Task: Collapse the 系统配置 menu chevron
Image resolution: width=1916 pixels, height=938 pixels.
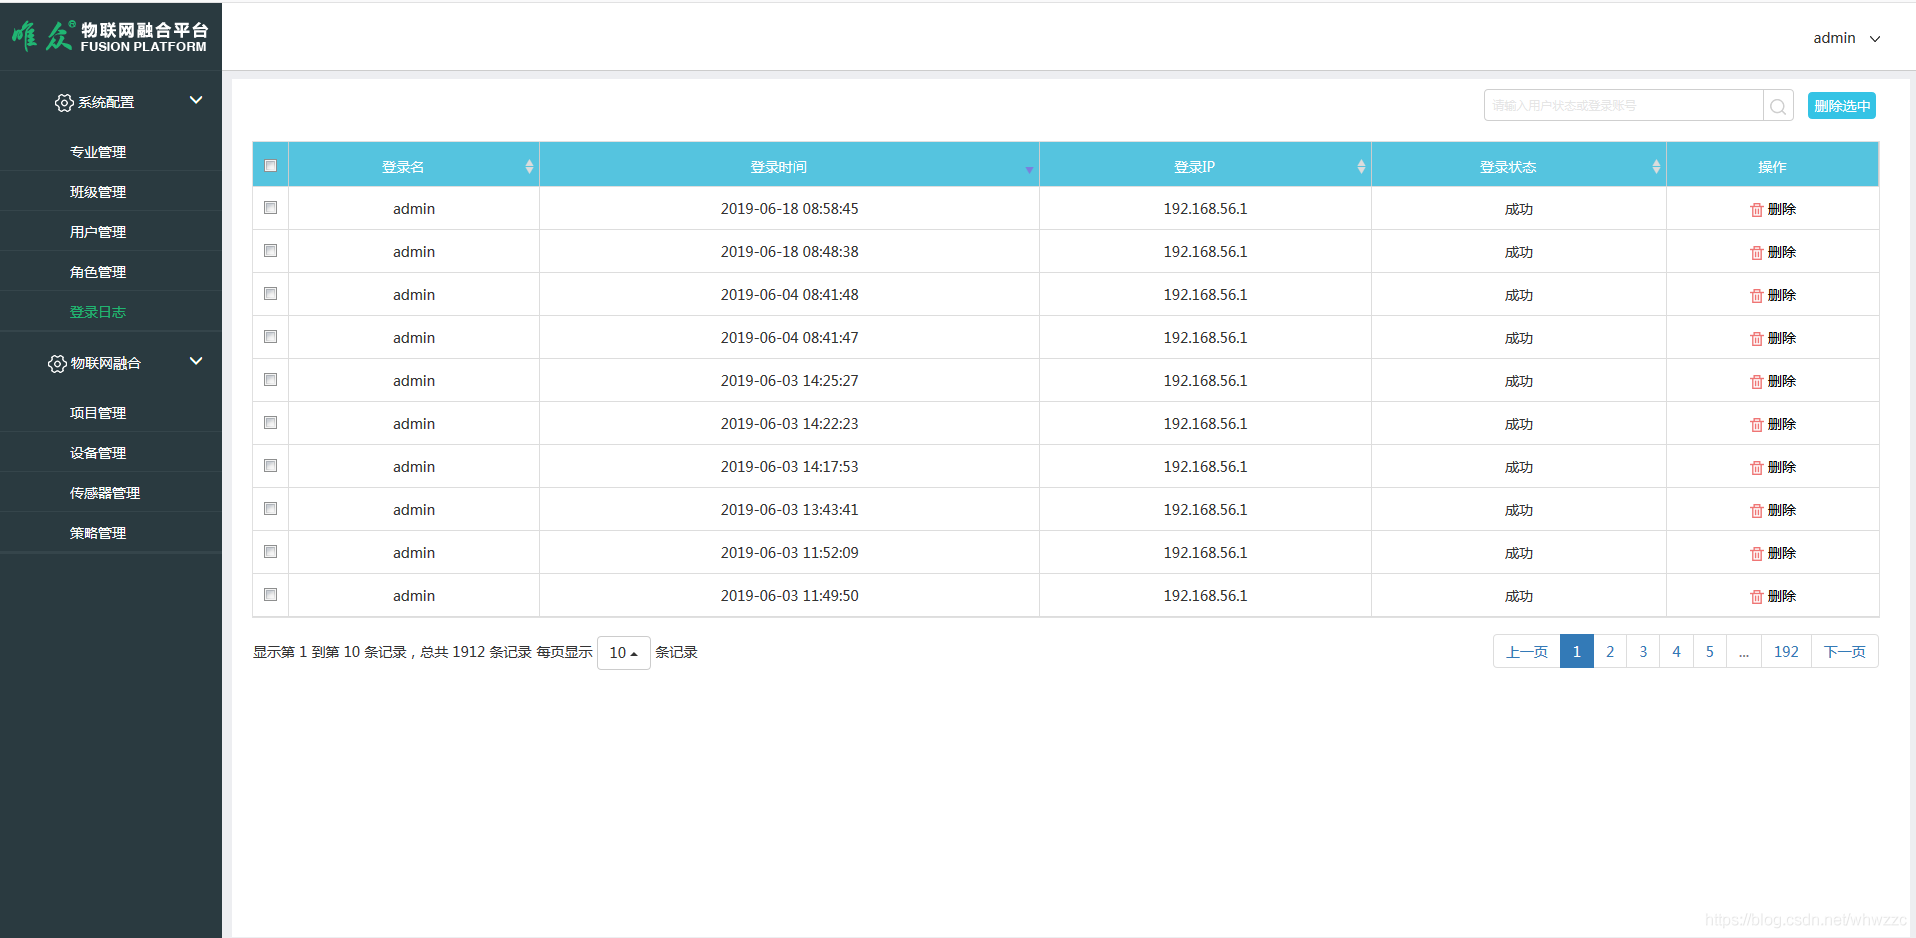Action: (x=196, y=100)
